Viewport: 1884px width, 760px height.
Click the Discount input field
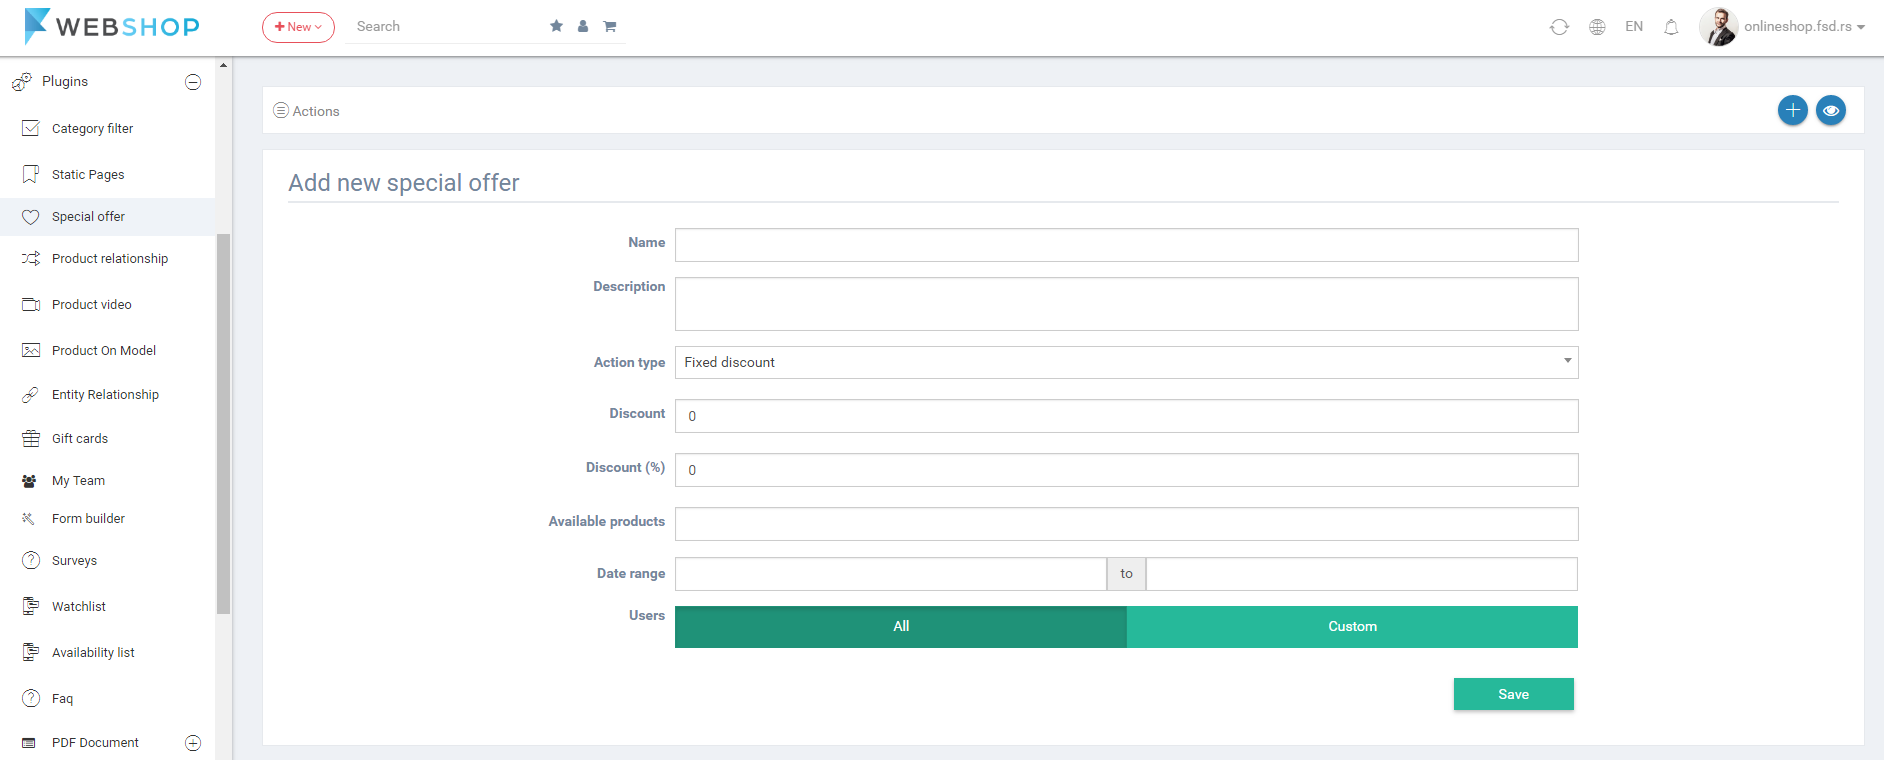1127,416
